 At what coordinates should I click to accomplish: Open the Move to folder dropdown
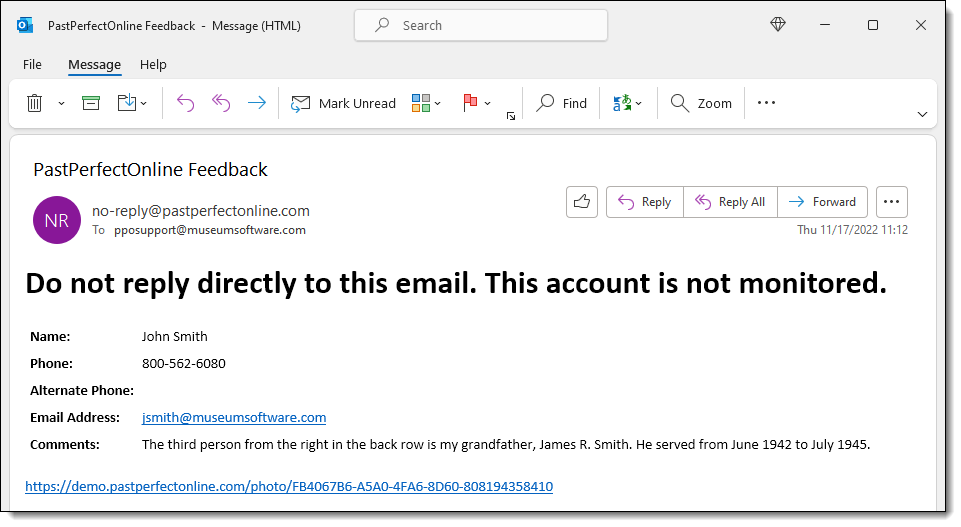(x=132, y=103)
